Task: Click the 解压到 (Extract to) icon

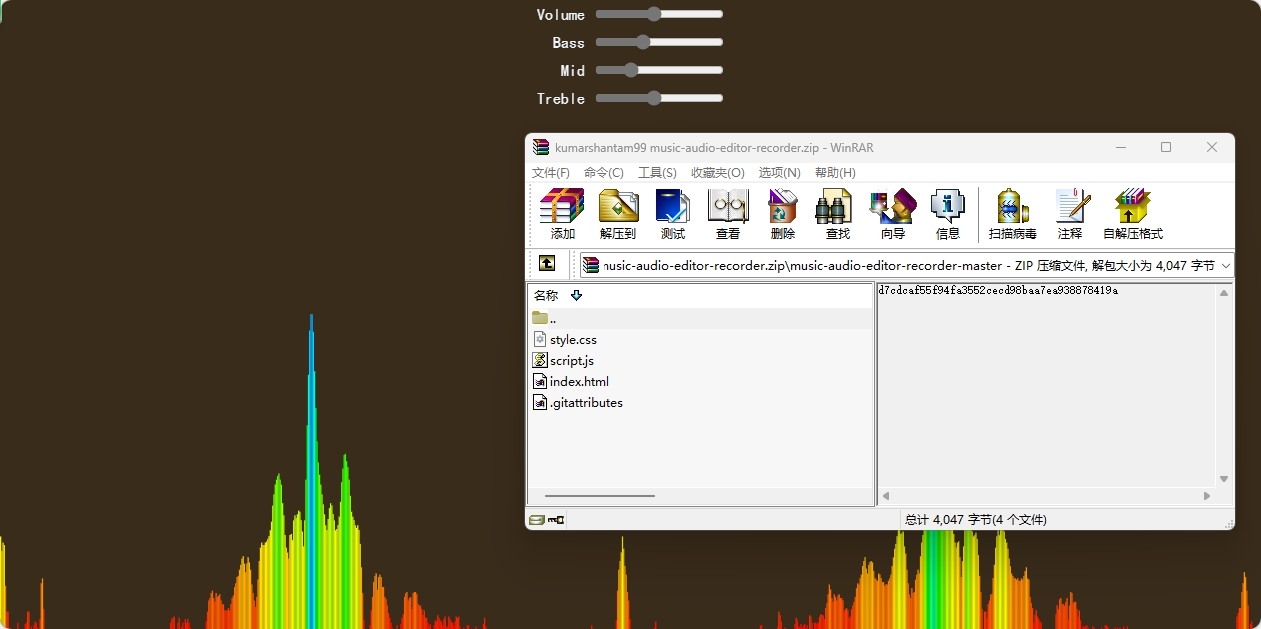Action: 618,206
